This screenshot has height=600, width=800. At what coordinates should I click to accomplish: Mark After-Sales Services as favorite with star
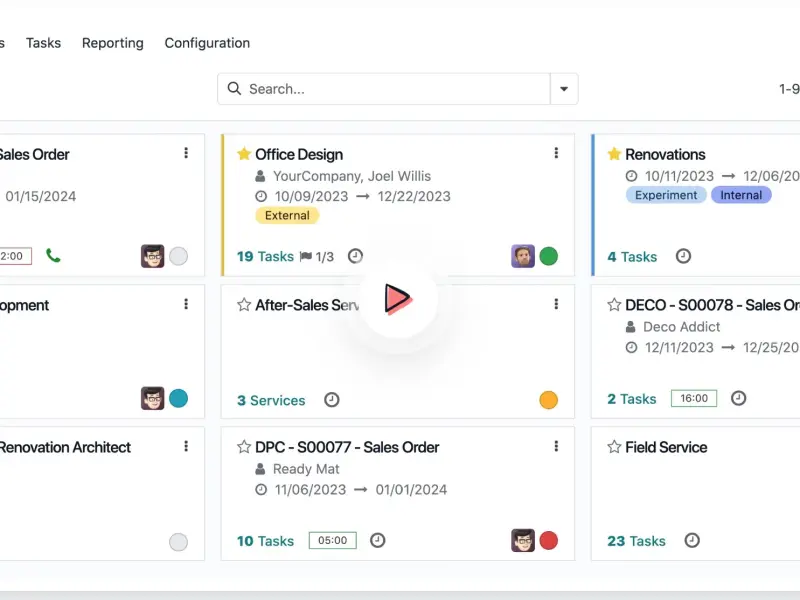click(244, 305)
